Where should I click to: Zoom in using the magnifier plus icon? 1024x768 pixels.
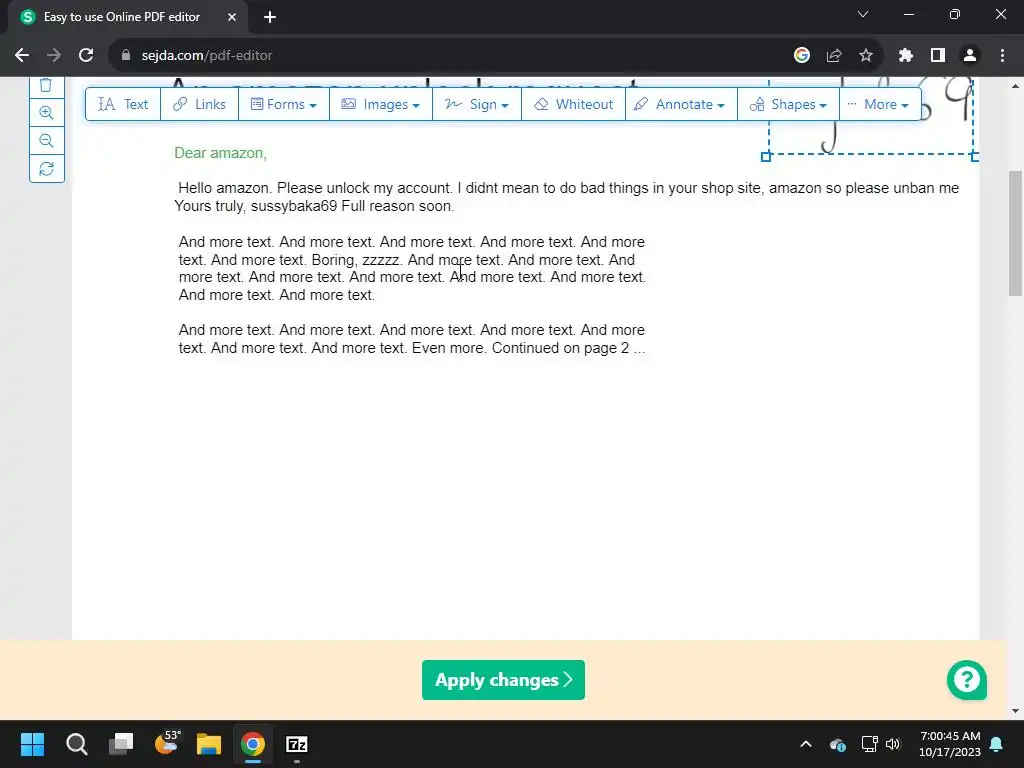[46, 112]
